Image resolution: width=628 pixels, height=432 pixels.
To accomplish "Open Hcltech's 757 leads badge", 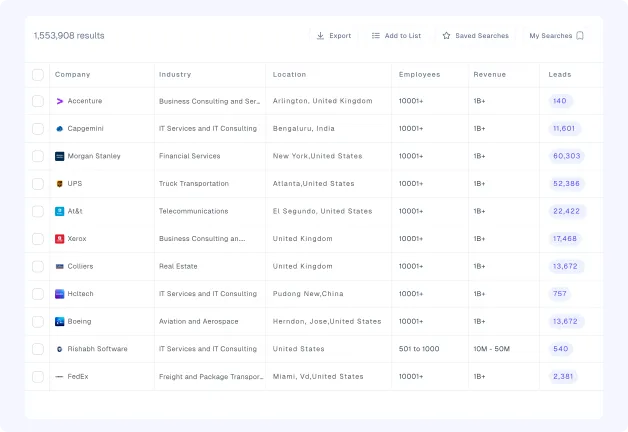I will [560, 294].
